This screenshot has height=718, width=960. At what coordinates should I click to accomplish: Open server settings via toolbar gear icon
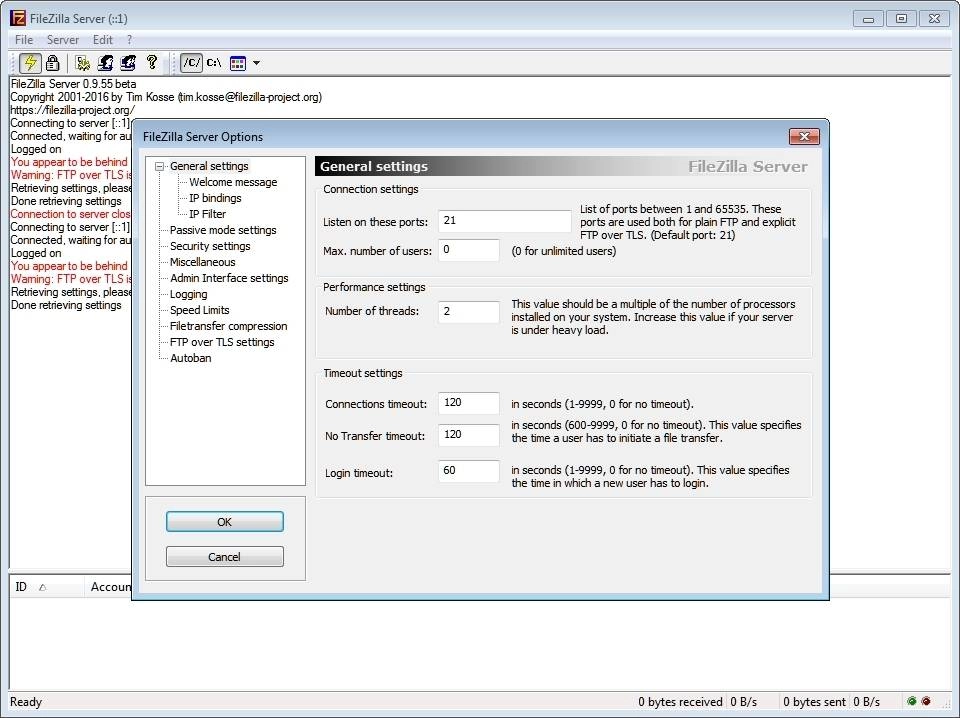[x=83, y=62]
